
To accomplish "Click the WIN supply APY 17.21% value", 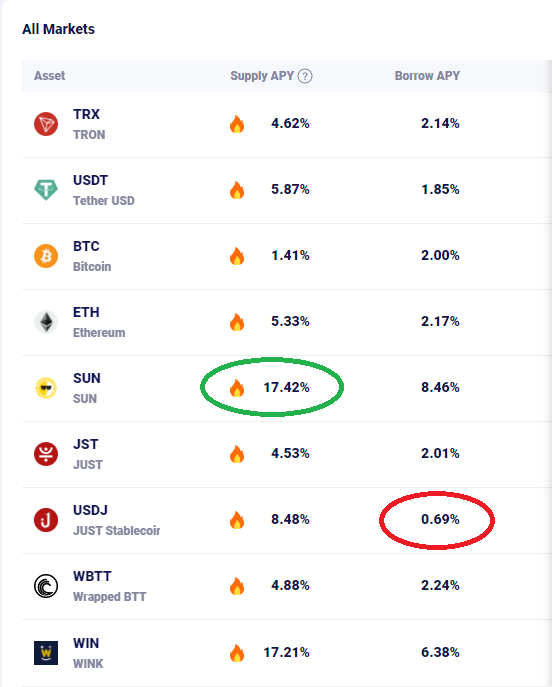I will [287, 652].
